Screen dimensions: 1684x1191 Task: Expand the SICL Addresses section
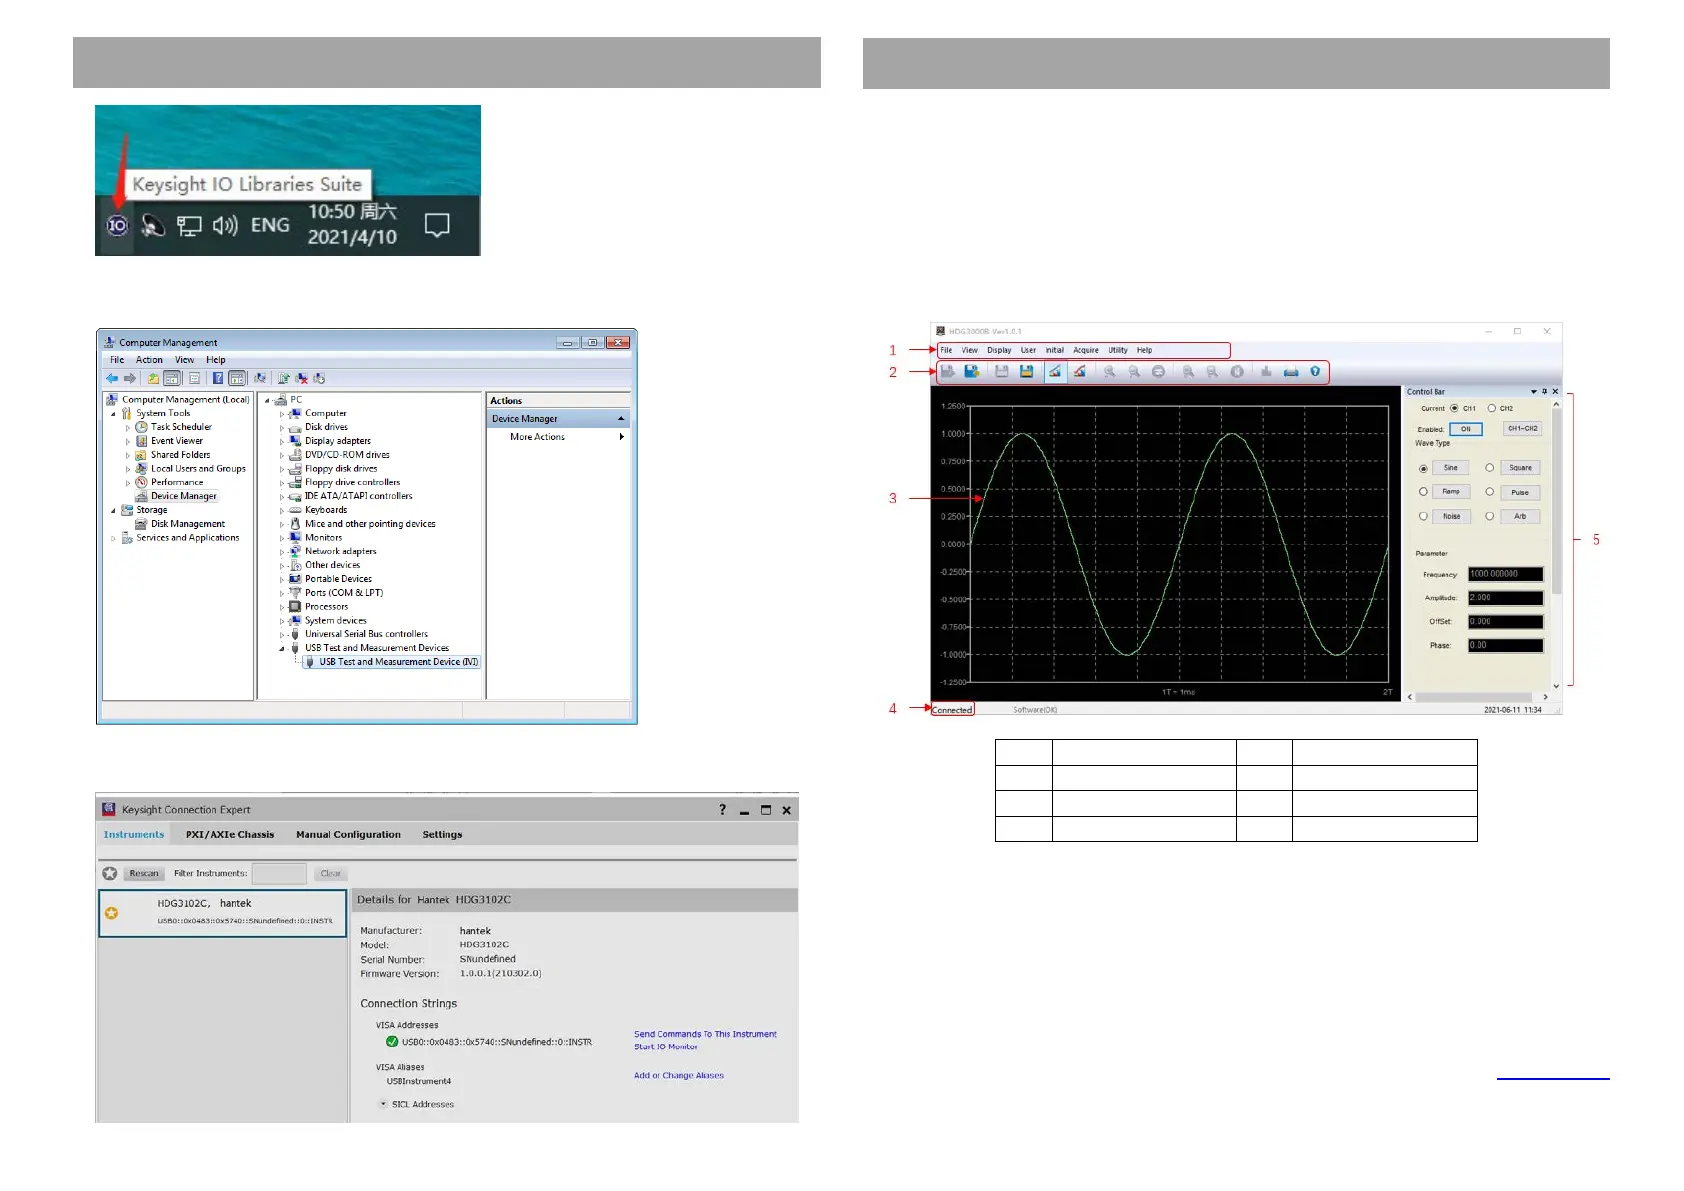click(x=383, y=1104)
